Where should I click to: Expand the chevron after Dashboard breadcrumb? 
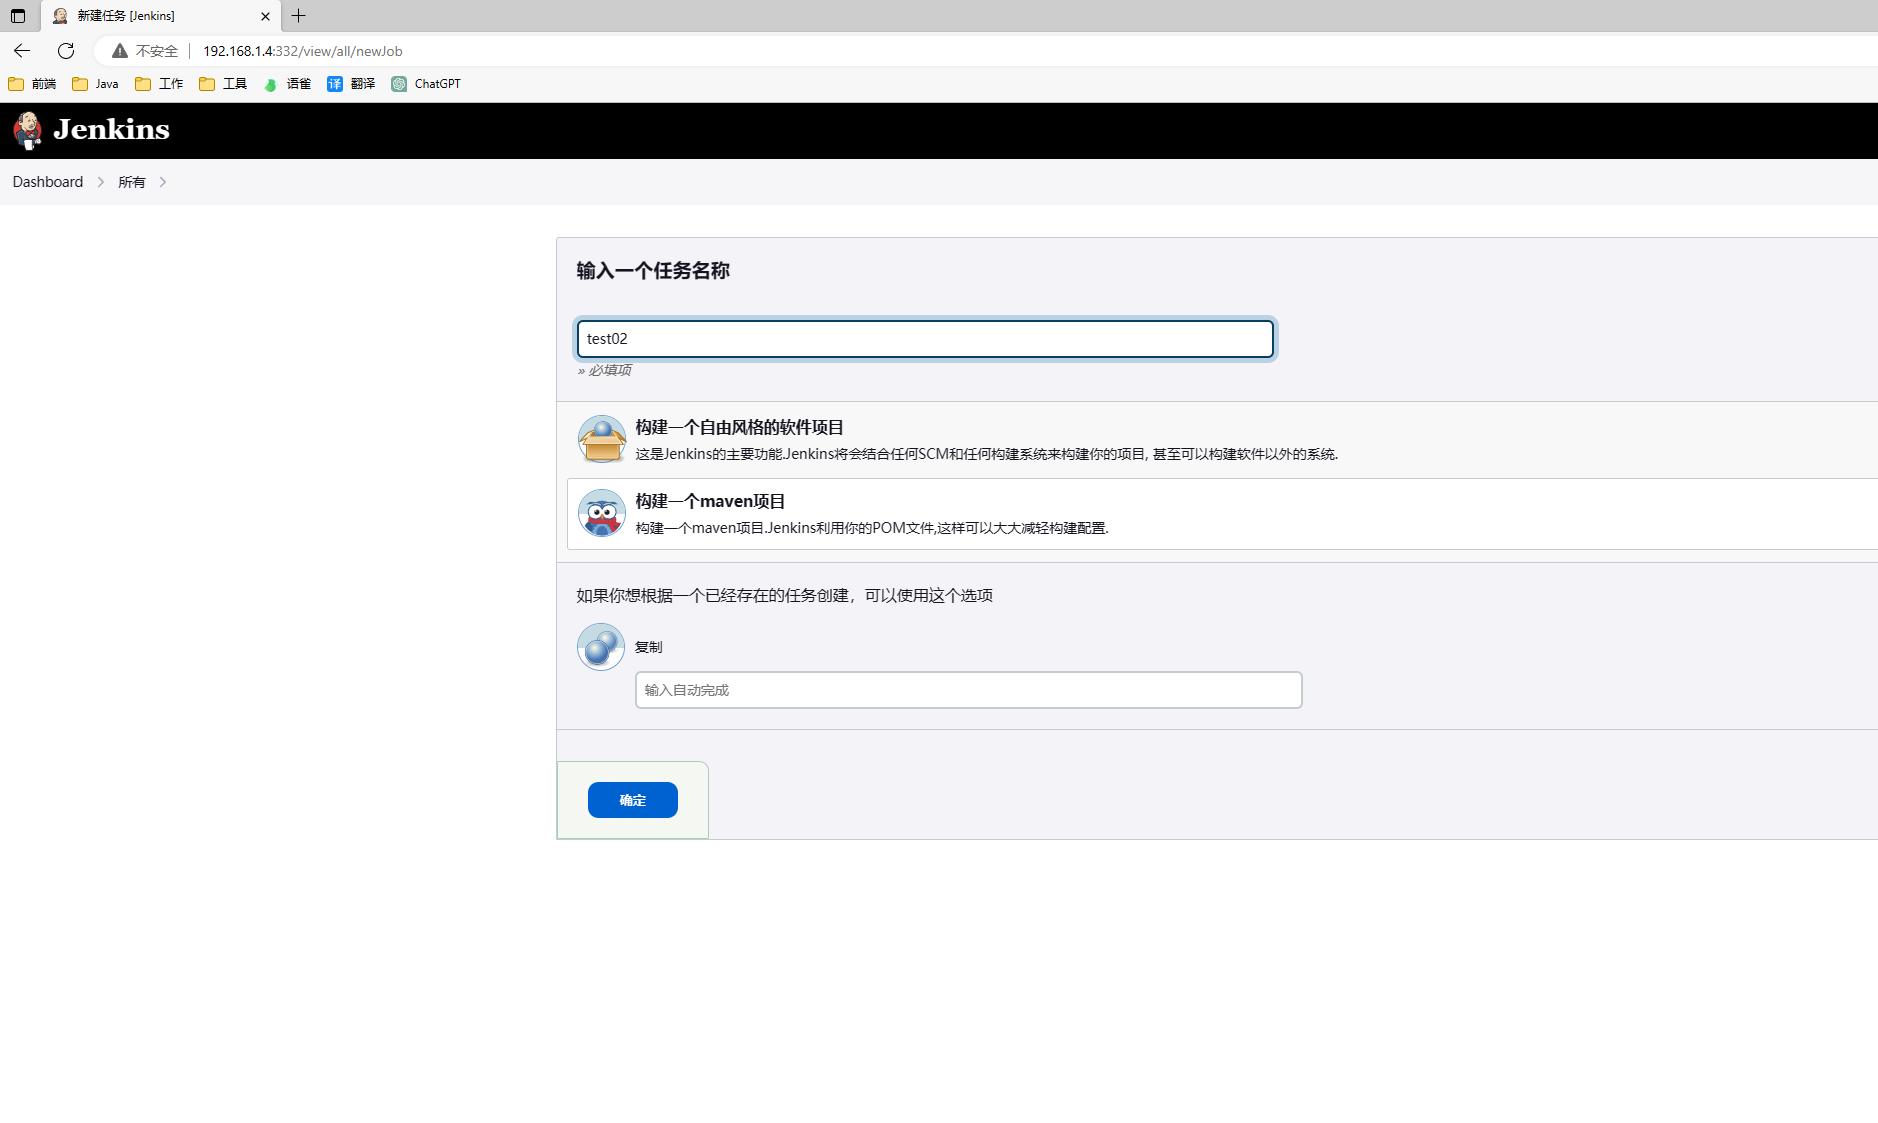[101, 182]
